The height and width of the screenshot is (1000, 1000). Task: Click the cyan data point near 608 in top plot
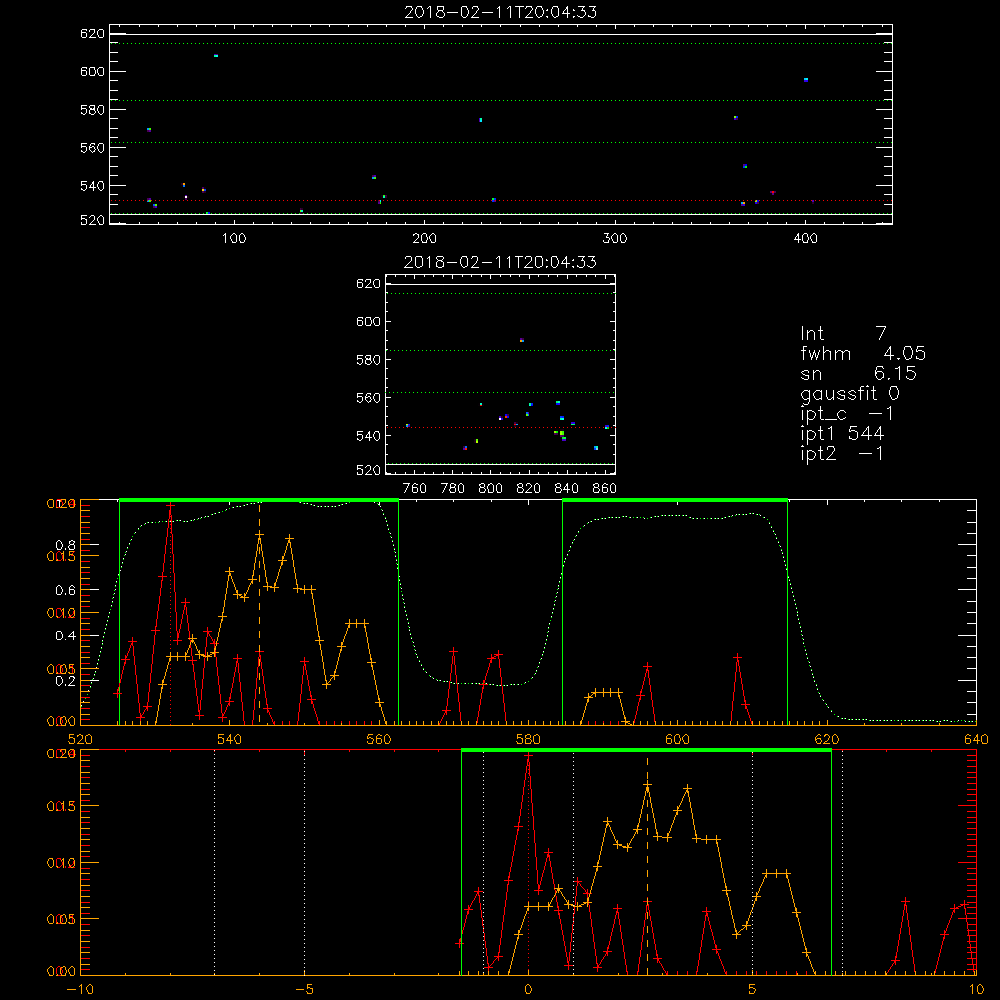[x=216, y=56]
